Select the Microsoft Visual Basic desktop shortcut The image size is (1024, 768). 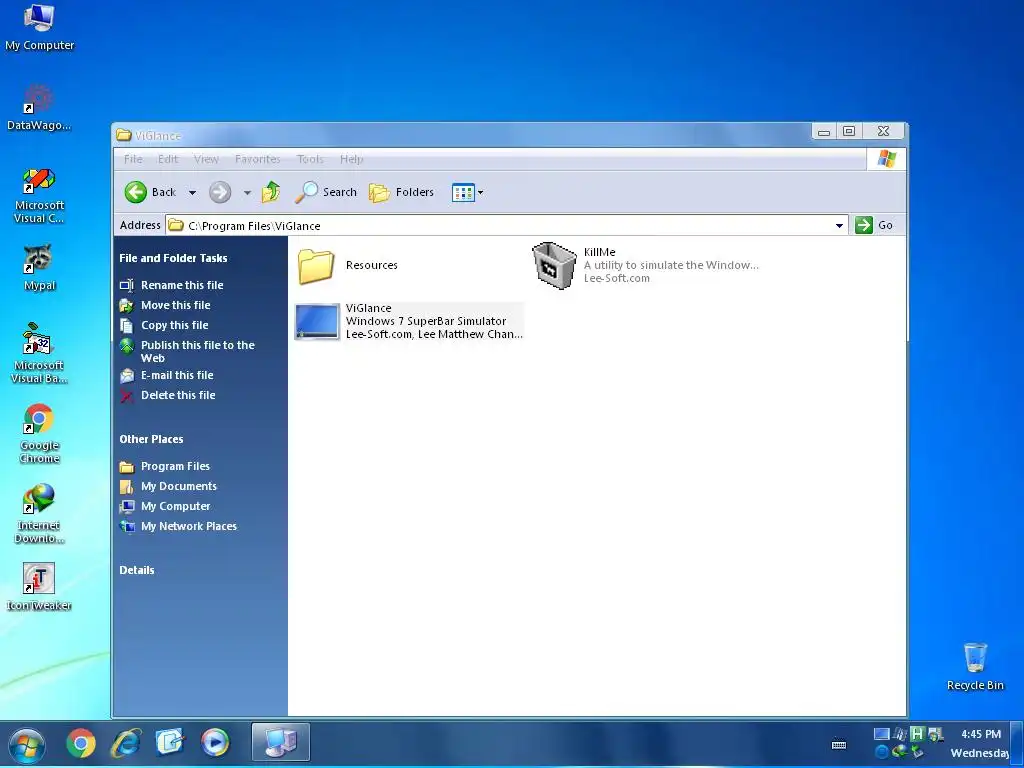(39, 353)
